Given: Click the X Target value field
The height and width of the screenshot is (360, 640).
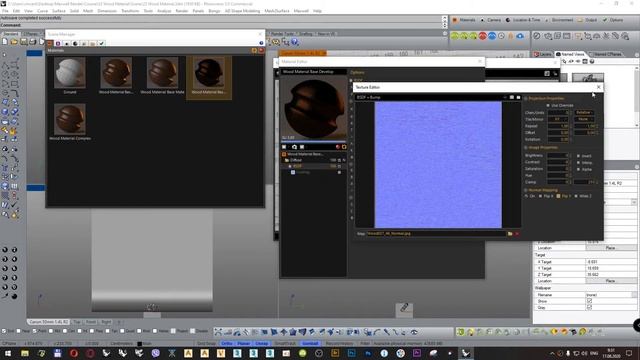Looking at the screenshot, I should (x=610, y=262).
